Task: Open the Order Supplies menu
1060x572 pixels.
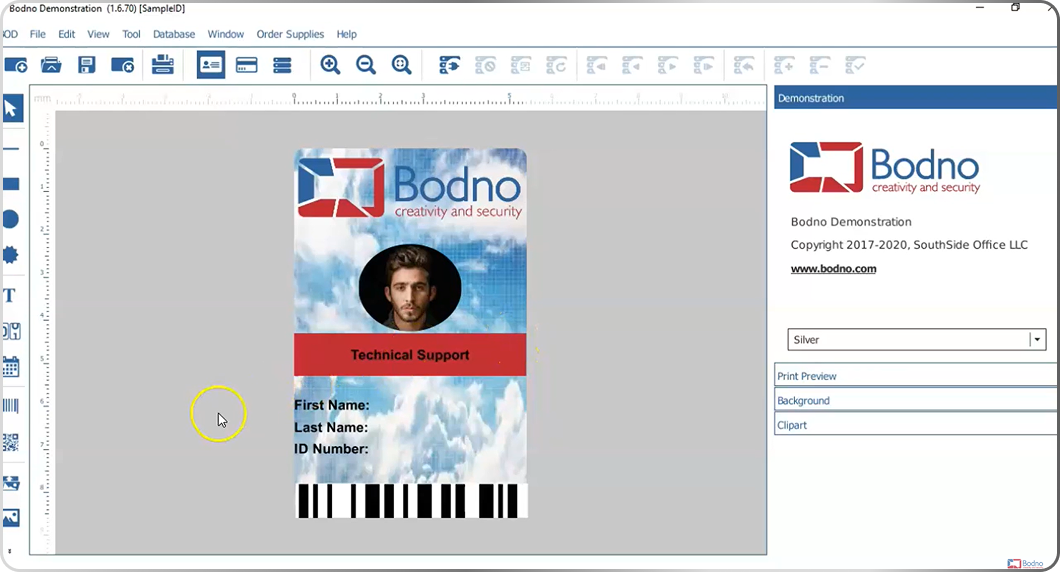Action: [x=290, y=34]
